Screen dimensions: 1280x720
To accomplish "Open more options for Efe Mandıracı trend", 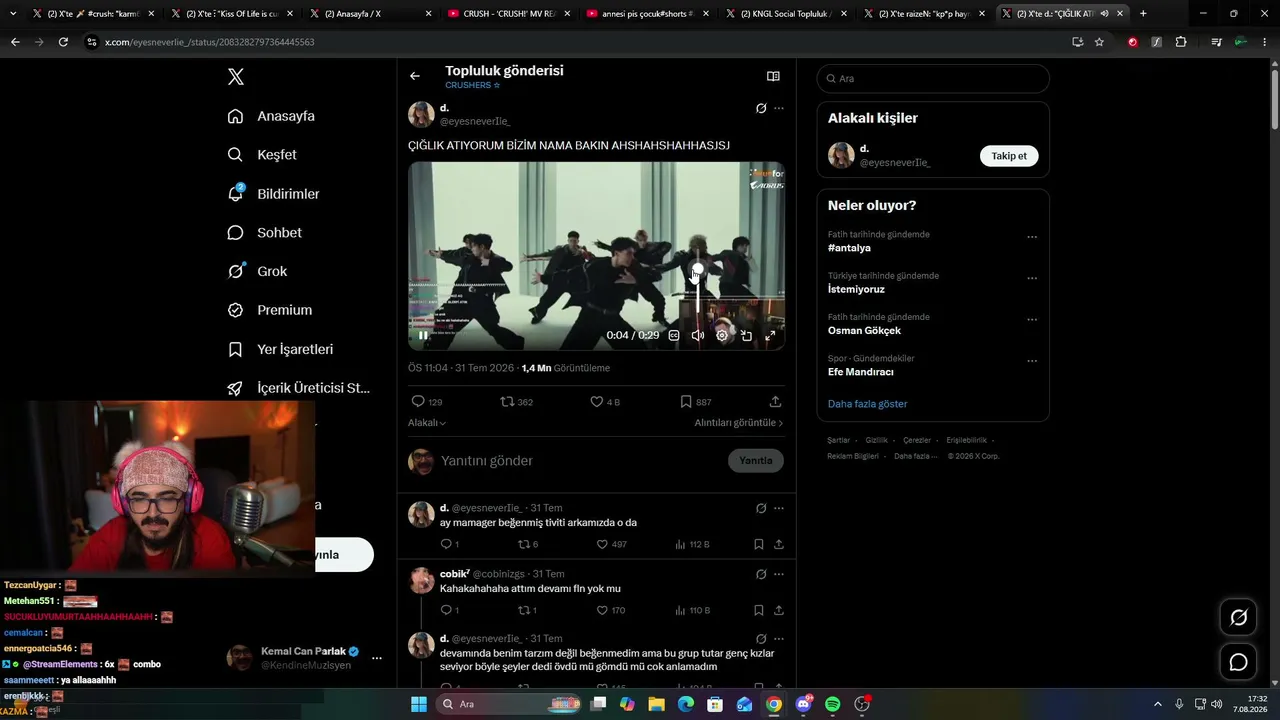I will click(1032, 361).
